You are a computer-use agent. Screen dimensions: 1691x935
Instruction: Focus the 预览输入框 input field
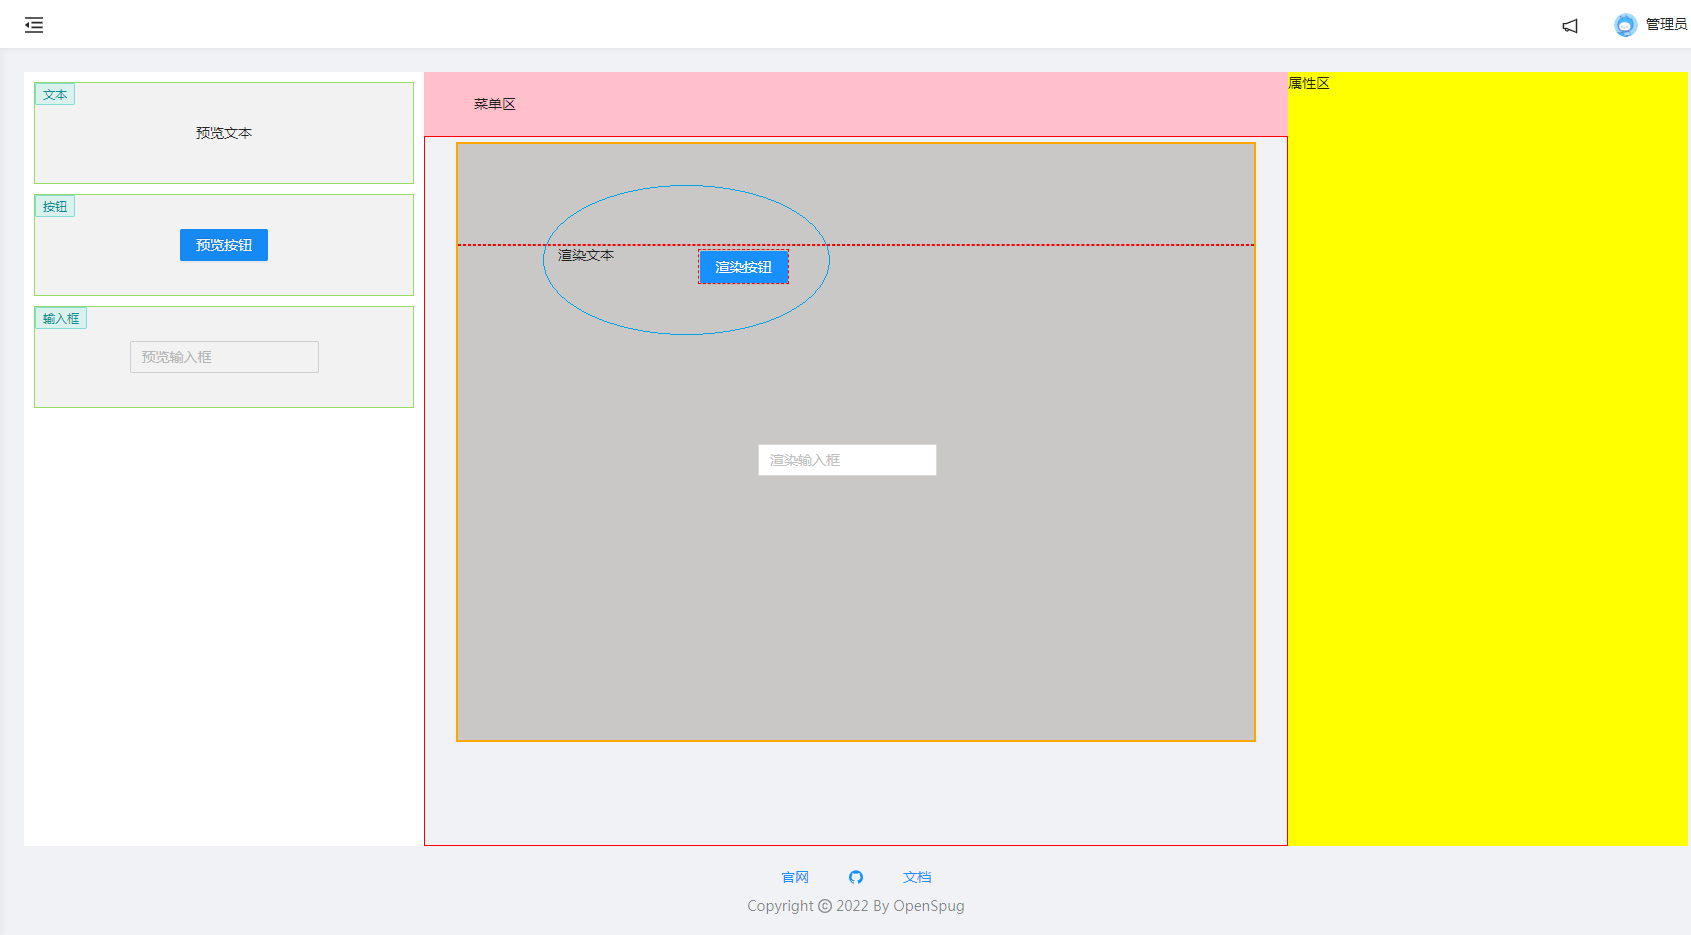(x=224, y=357)
